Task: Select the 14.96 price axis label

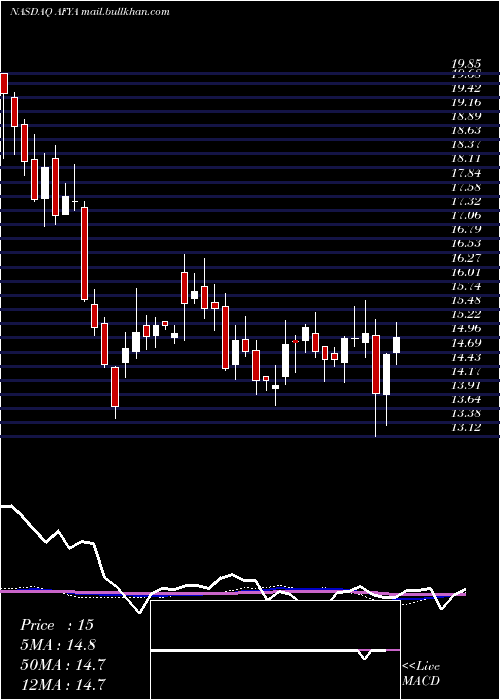Action: click(467, 328)
